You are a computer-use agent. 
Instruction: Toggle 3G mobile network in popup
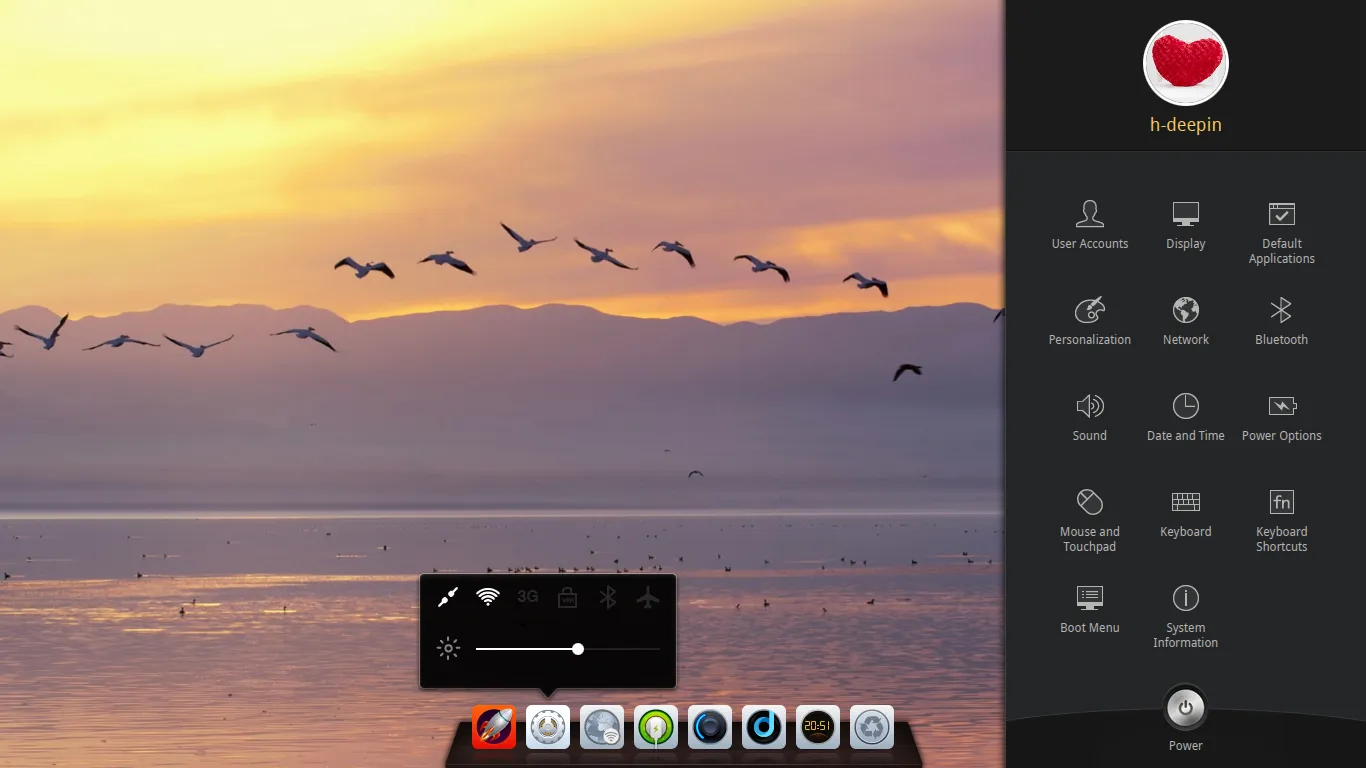click(x=528, y=597)
